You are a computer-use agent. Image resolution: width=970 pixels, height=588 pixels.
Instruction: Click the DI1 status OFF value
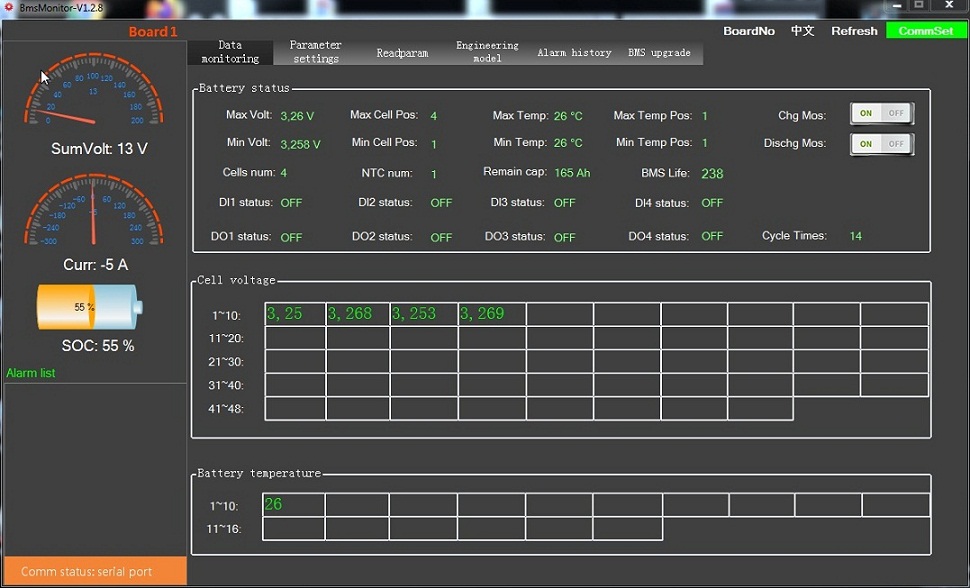click(291, 202)
